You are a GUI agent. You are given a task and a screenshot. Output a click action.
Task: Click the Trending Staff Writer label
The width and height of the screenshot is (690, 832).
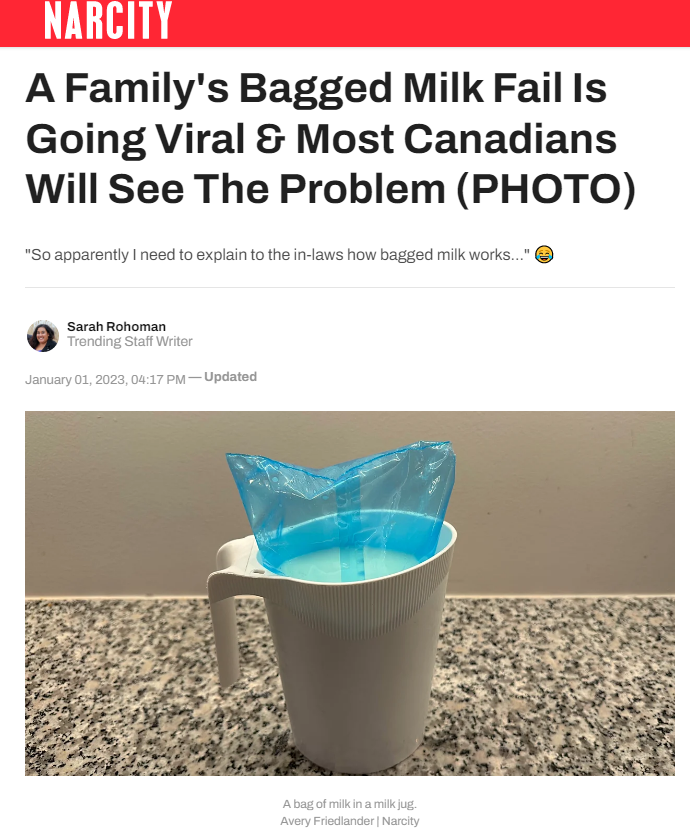pyautogui.click(x=130, y=341)
